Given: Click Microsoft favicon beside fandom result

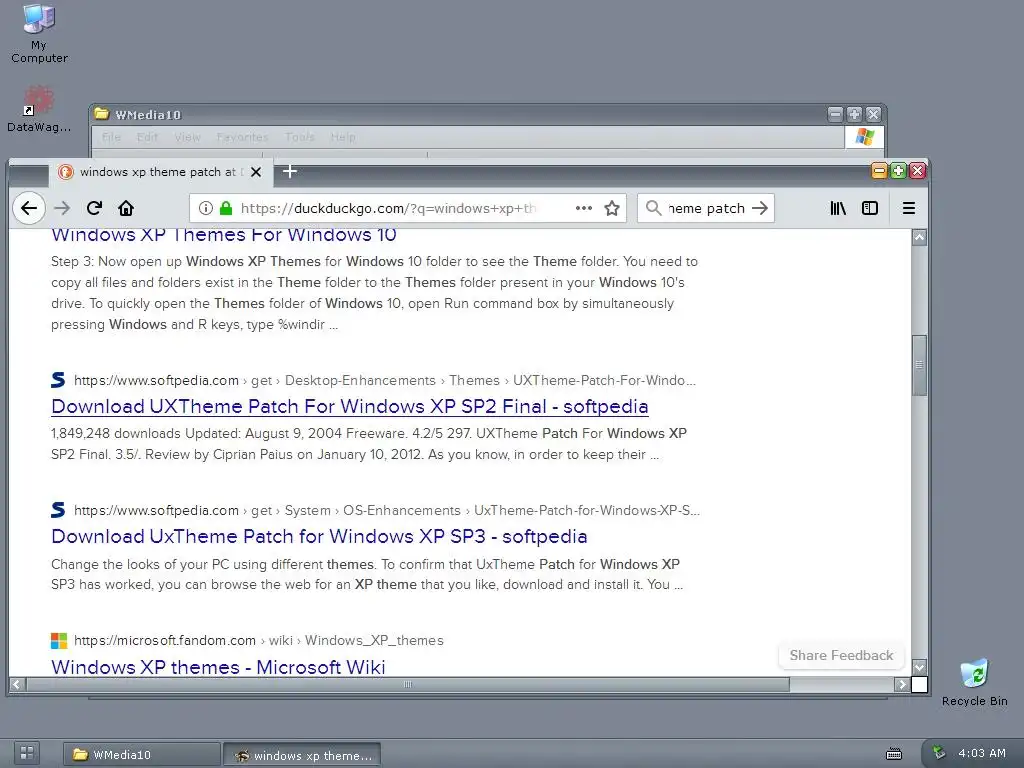Looking at the screenshot, I should tap(59, 641).
